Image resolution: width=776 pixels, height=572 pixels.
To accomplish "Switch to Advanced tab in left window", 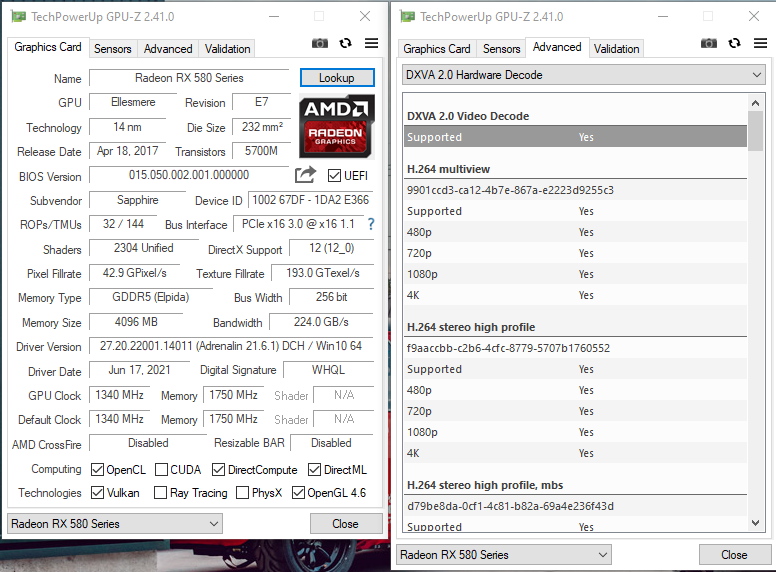I will click(168, 49).
